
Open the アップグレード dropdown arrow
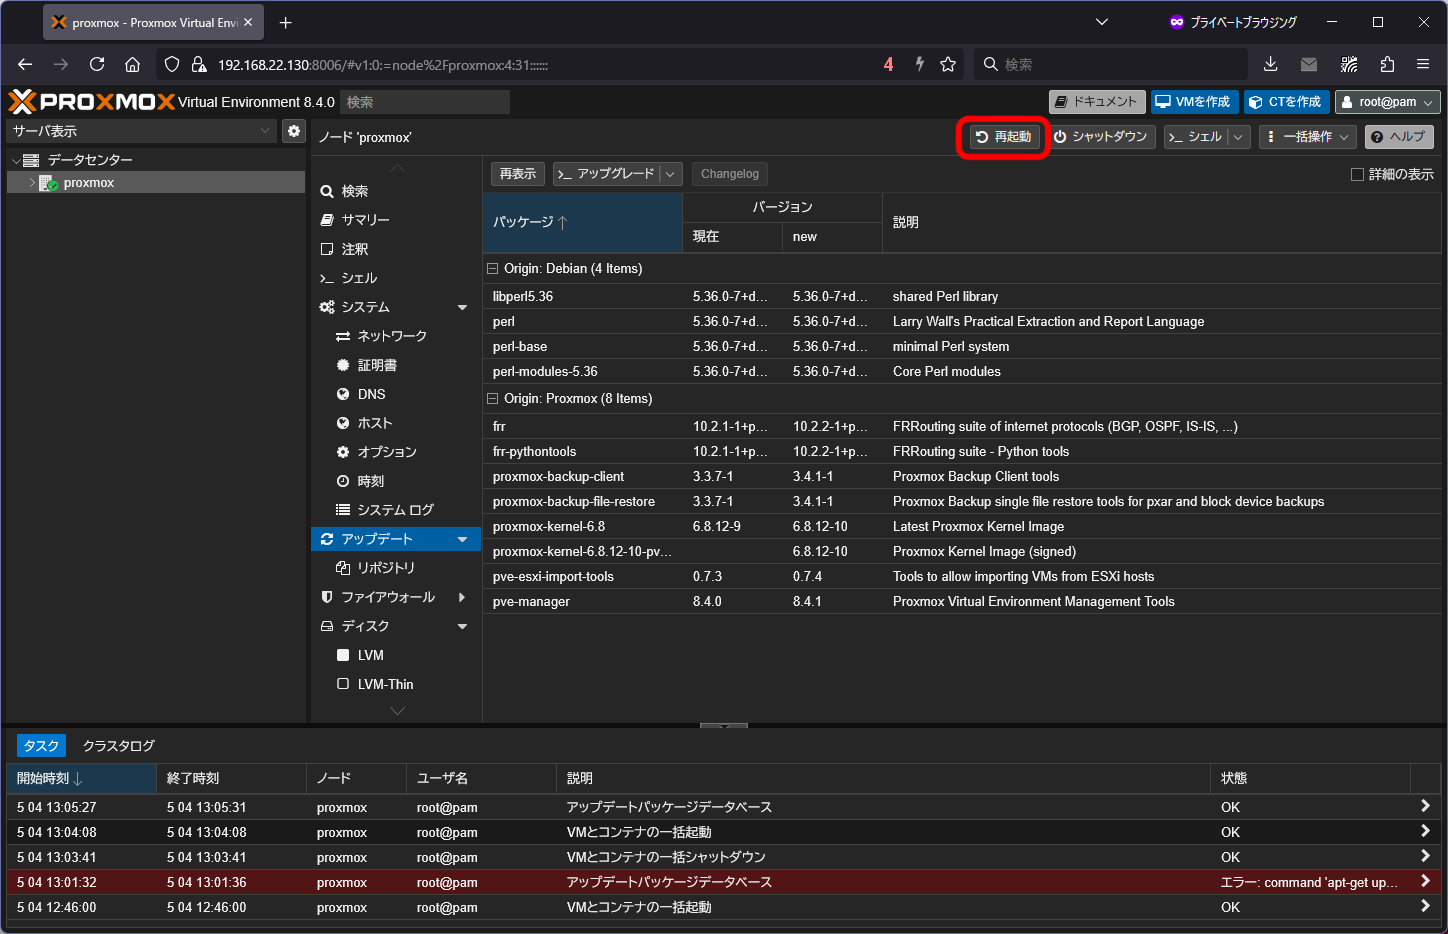coord(671,174)
